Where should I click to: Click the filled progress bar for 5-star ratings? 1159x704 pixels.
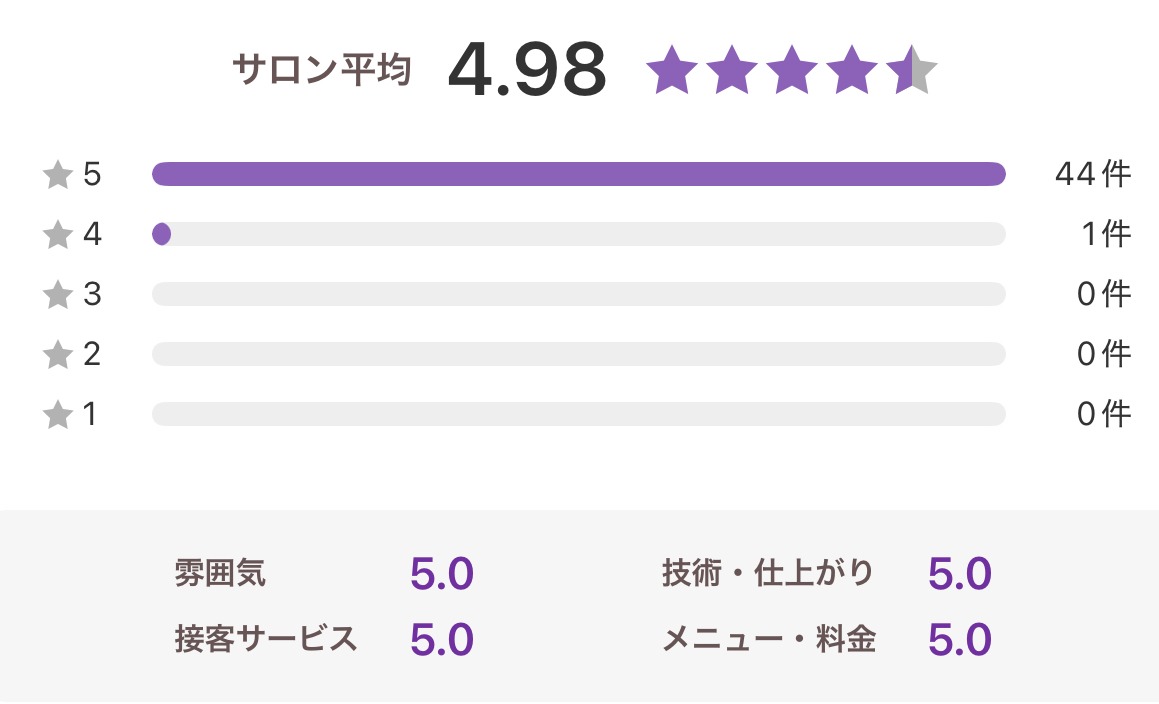[580, 174]
